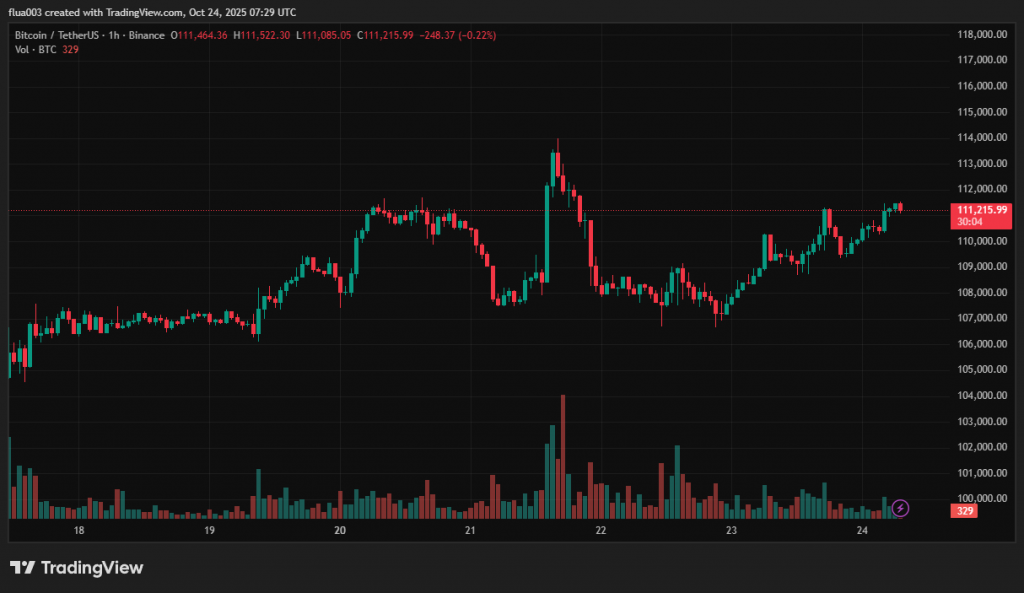This screenshot has width=1024, height=593.
Task: Click the flua003 username in header
Action: pyautogui.click(x=29, y=12)
